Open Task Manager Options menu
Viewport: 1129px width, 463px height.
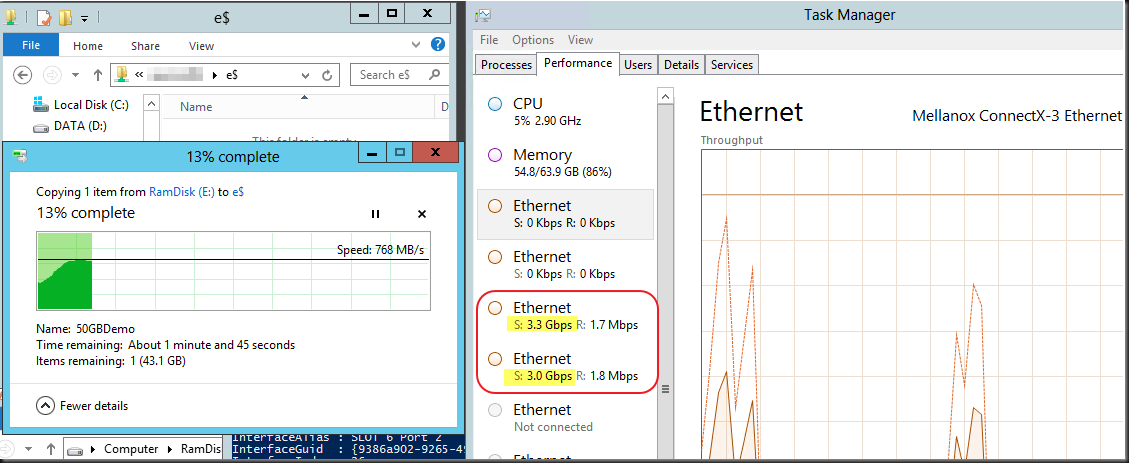pos(533,40)
